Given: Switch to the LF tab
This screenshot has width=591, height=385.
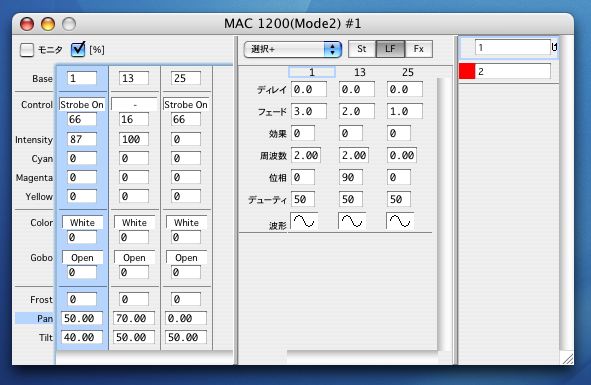Looking at the screenshot, I should (x=390, y=49).
